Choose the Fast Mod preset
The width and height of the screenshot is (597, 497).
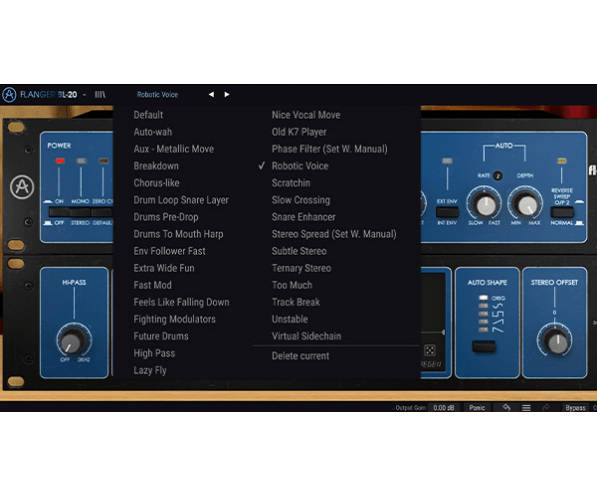coord(152,285)
